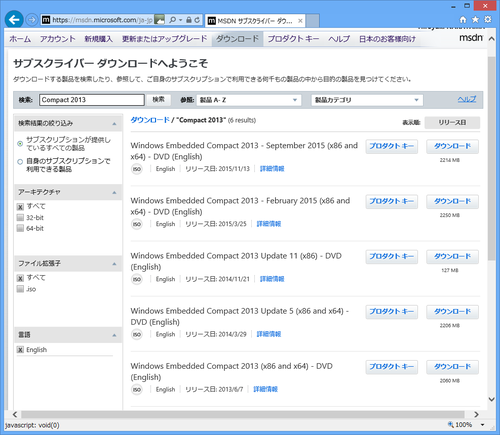Open the アカウント menu item

coord(57,39)
